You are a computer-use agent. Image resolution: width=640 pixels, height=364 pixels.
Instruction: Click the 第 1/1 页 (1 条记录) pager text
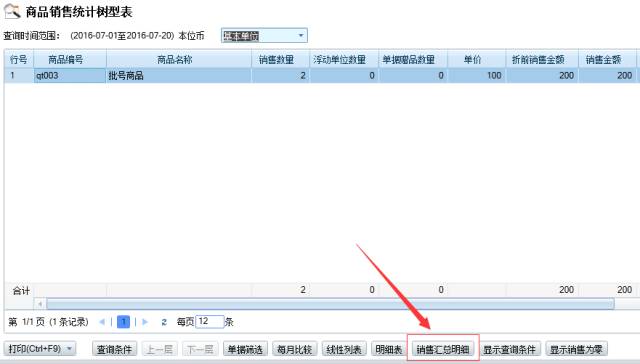click(x=49, y=322)
